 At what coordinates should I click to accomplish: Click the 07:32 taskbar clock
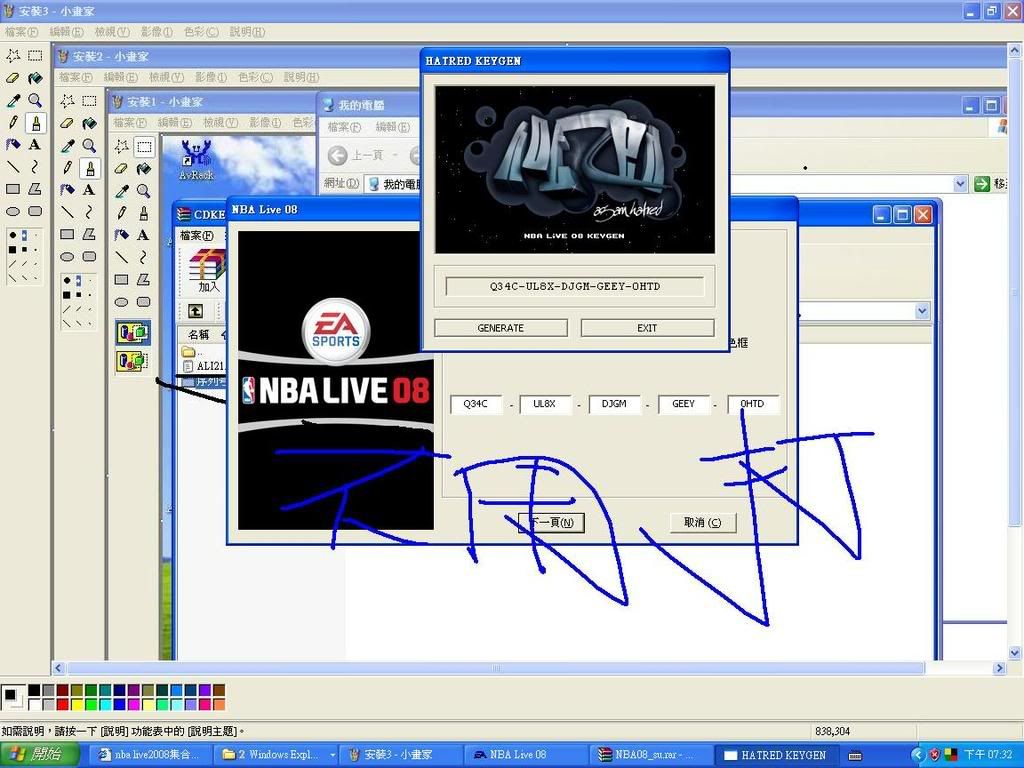point(988,755)
